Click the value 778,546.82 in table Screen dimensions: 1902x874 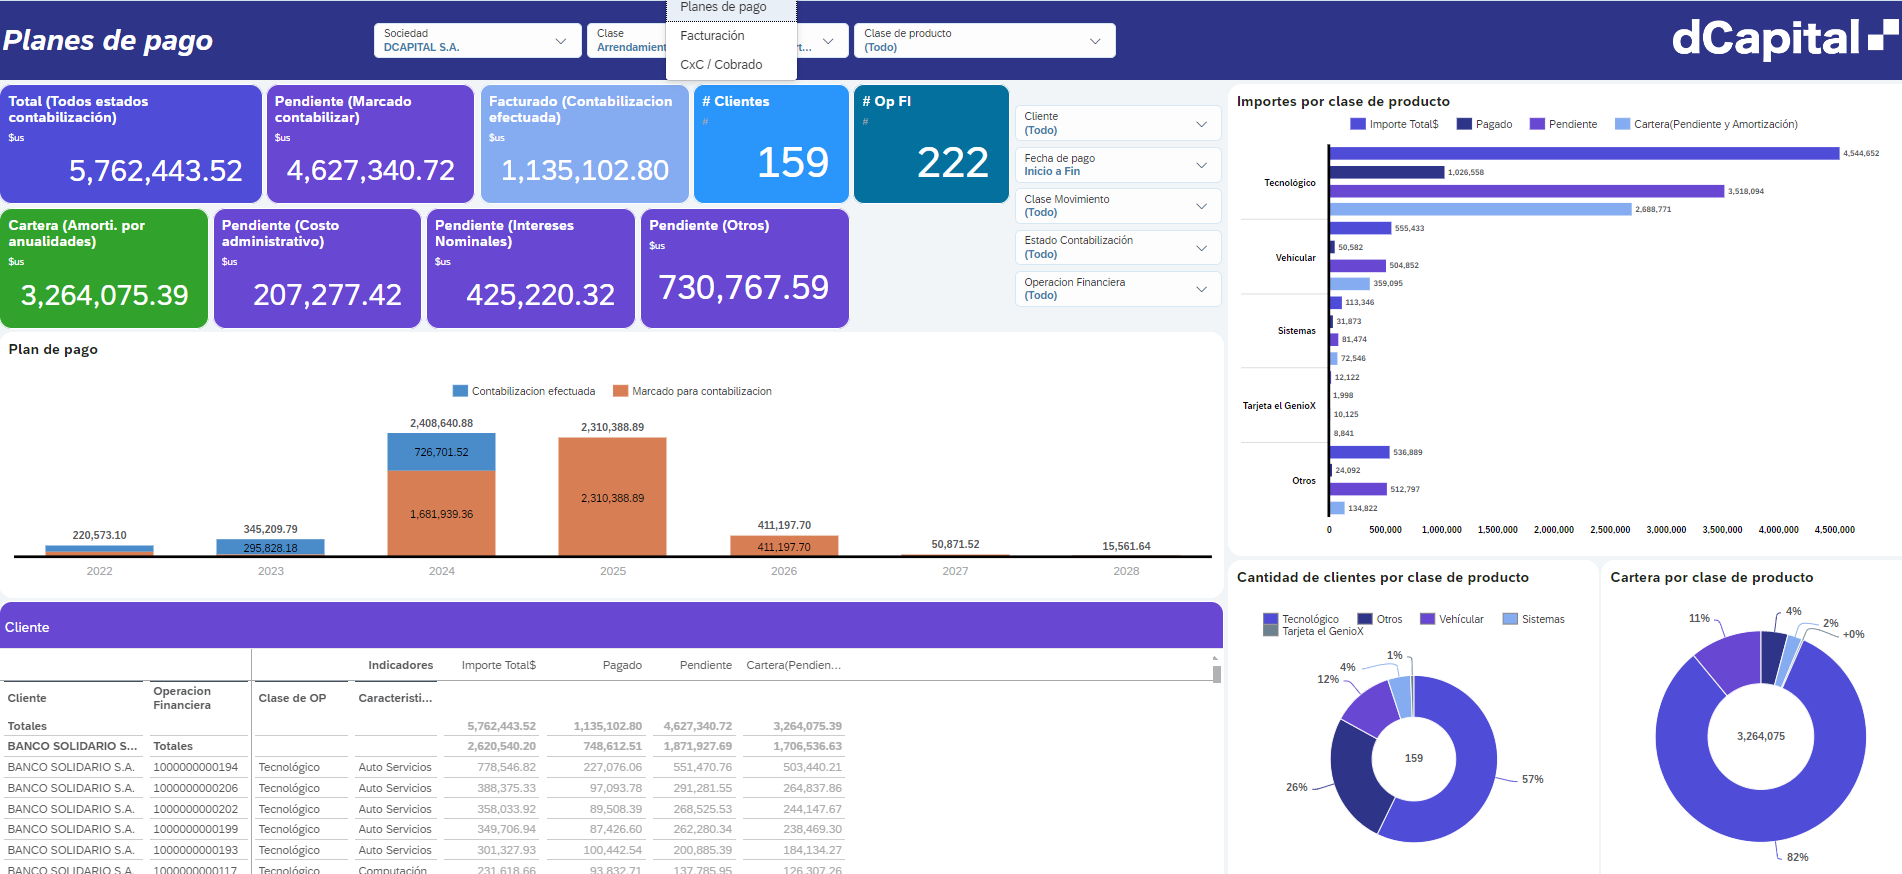(506, 767)
